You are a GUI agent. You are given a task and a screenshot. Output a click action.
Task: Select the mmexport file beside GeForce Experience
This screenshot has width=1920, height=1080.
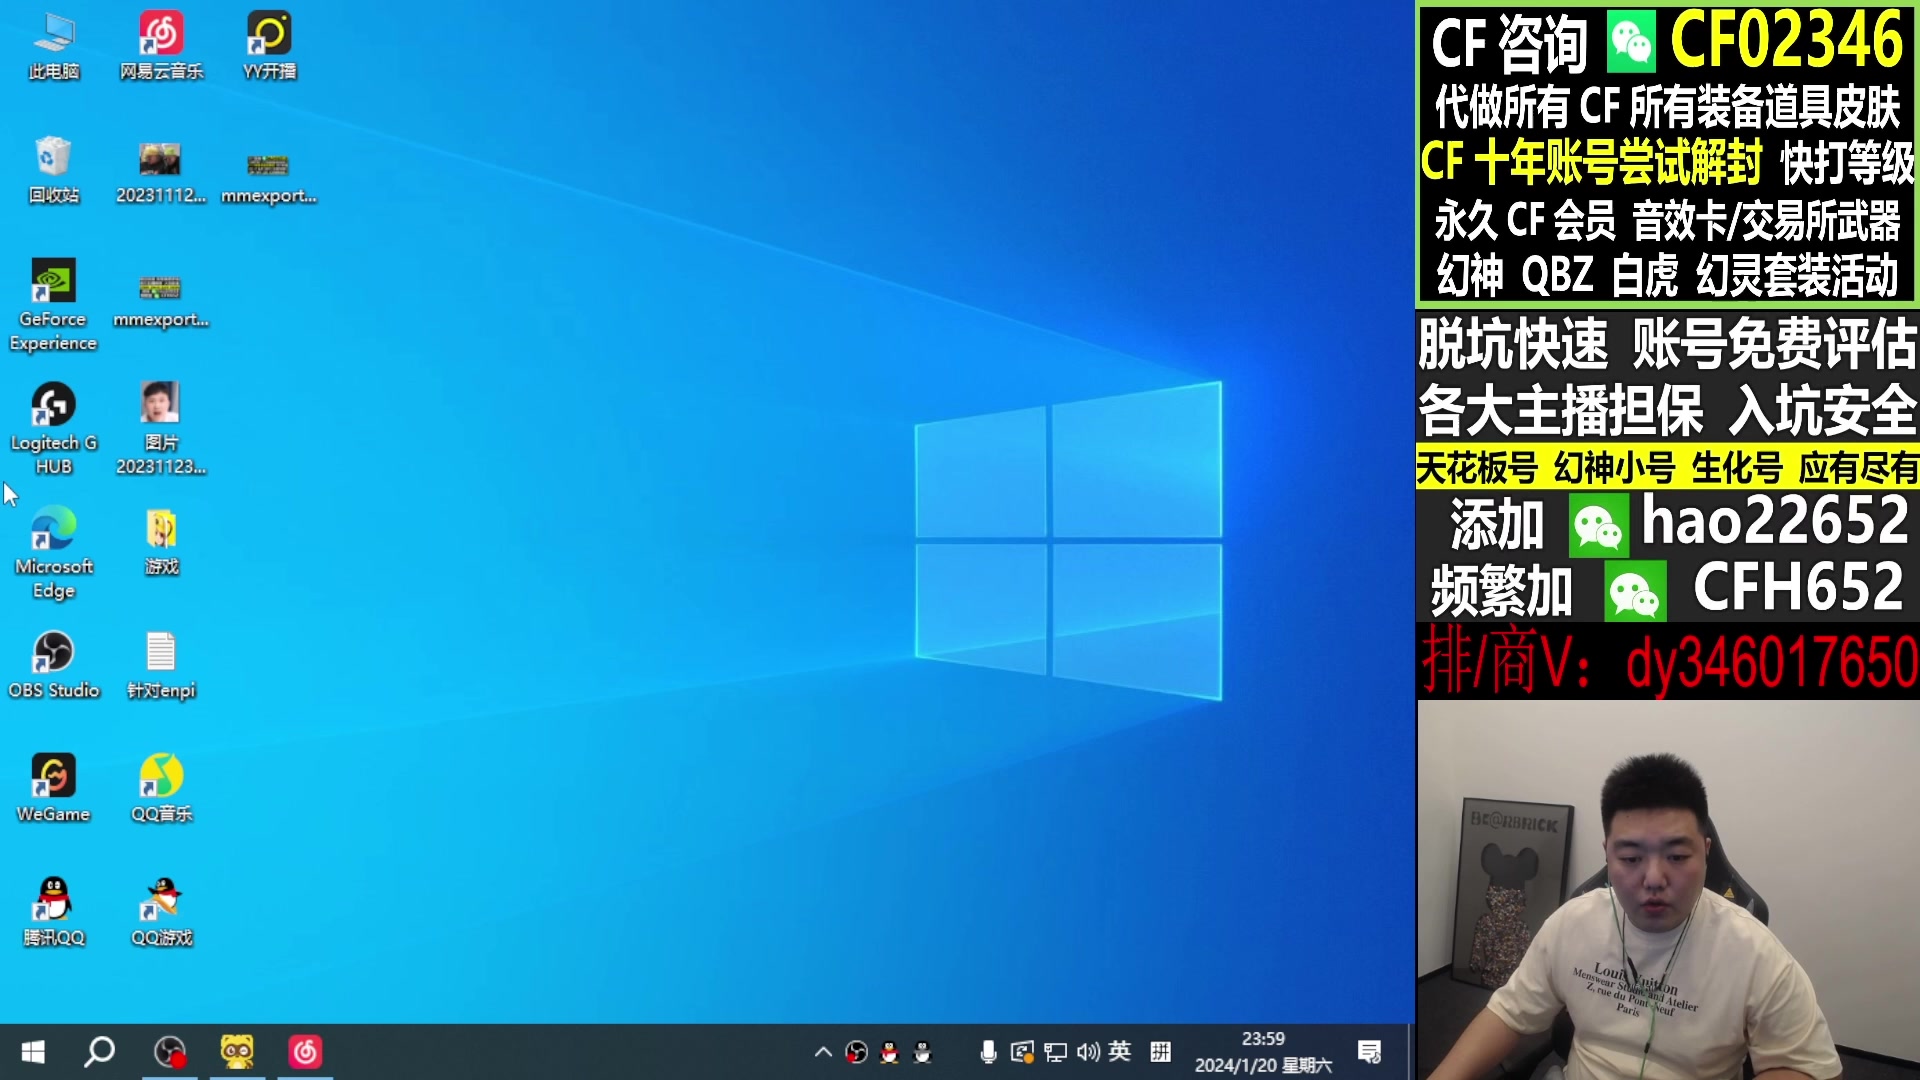point(161,300)
